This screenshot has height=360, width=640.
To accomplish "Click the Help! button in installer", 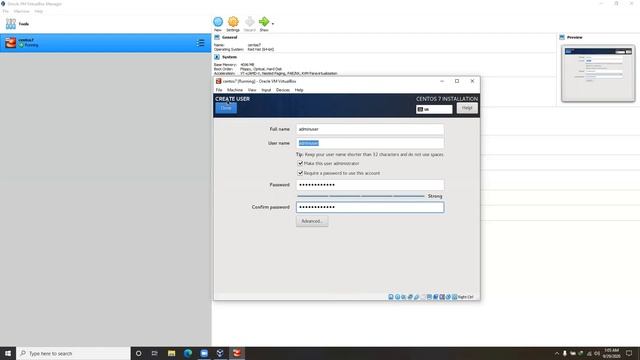I will point(467,108).
